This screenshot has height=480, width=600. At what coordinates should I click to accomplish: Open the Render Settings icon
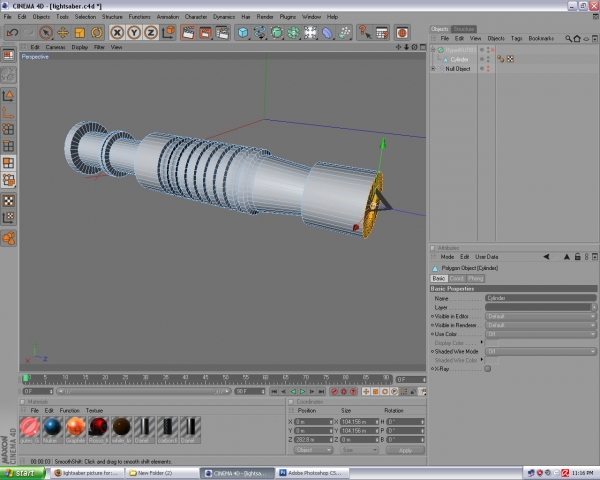222,33
